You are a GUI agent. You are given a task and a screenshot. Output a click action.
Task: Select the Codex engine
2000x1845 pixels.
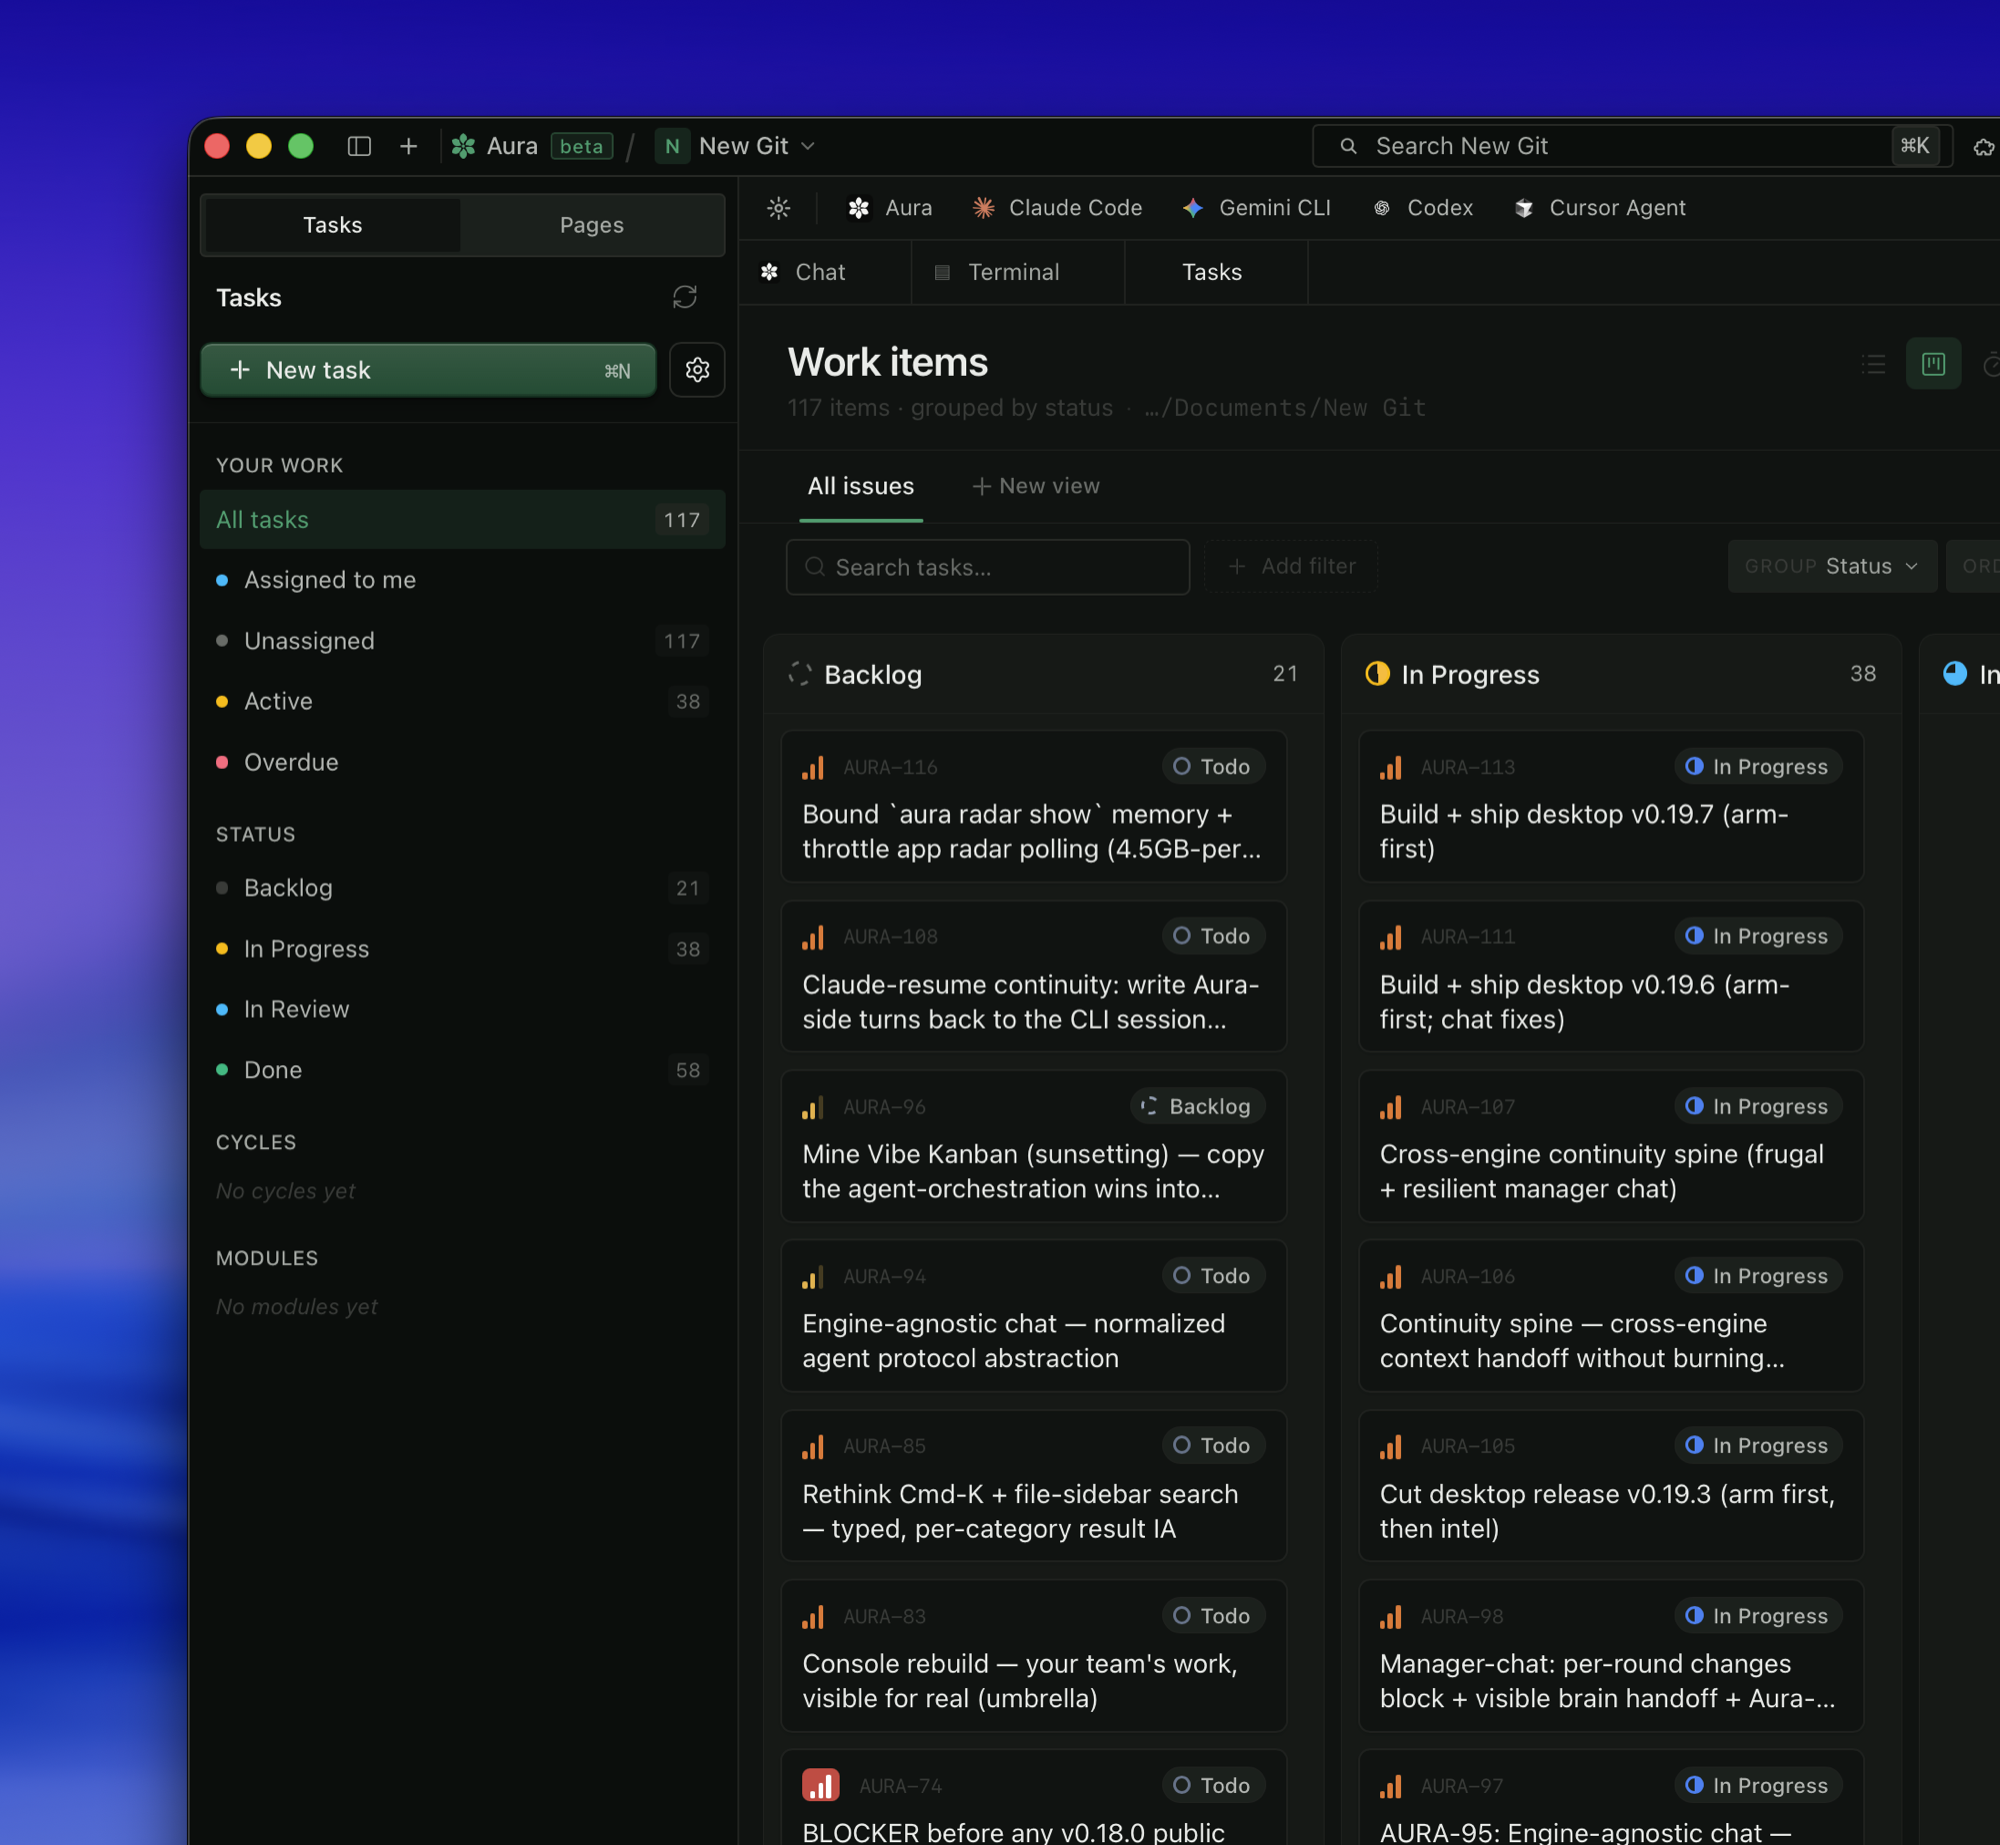point(1422,208)
